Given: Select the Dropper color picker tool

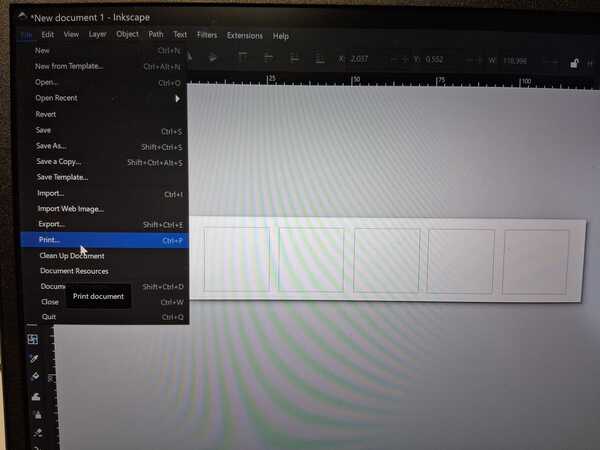Looking at the screenshot, I should [x=34, y=358].
